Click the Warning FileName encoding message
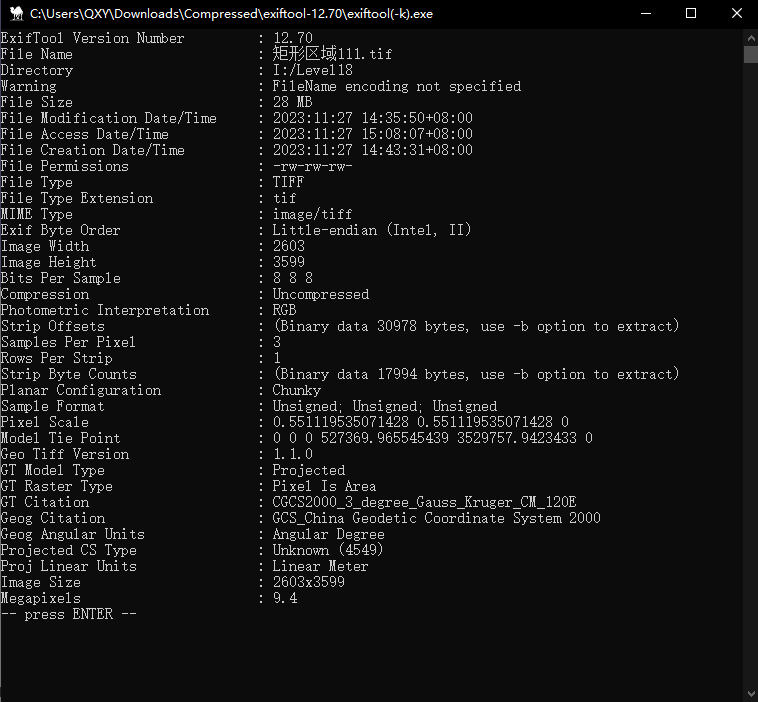Image resolution: width=758 pixels, height=702 pixels. click(396, 86)
